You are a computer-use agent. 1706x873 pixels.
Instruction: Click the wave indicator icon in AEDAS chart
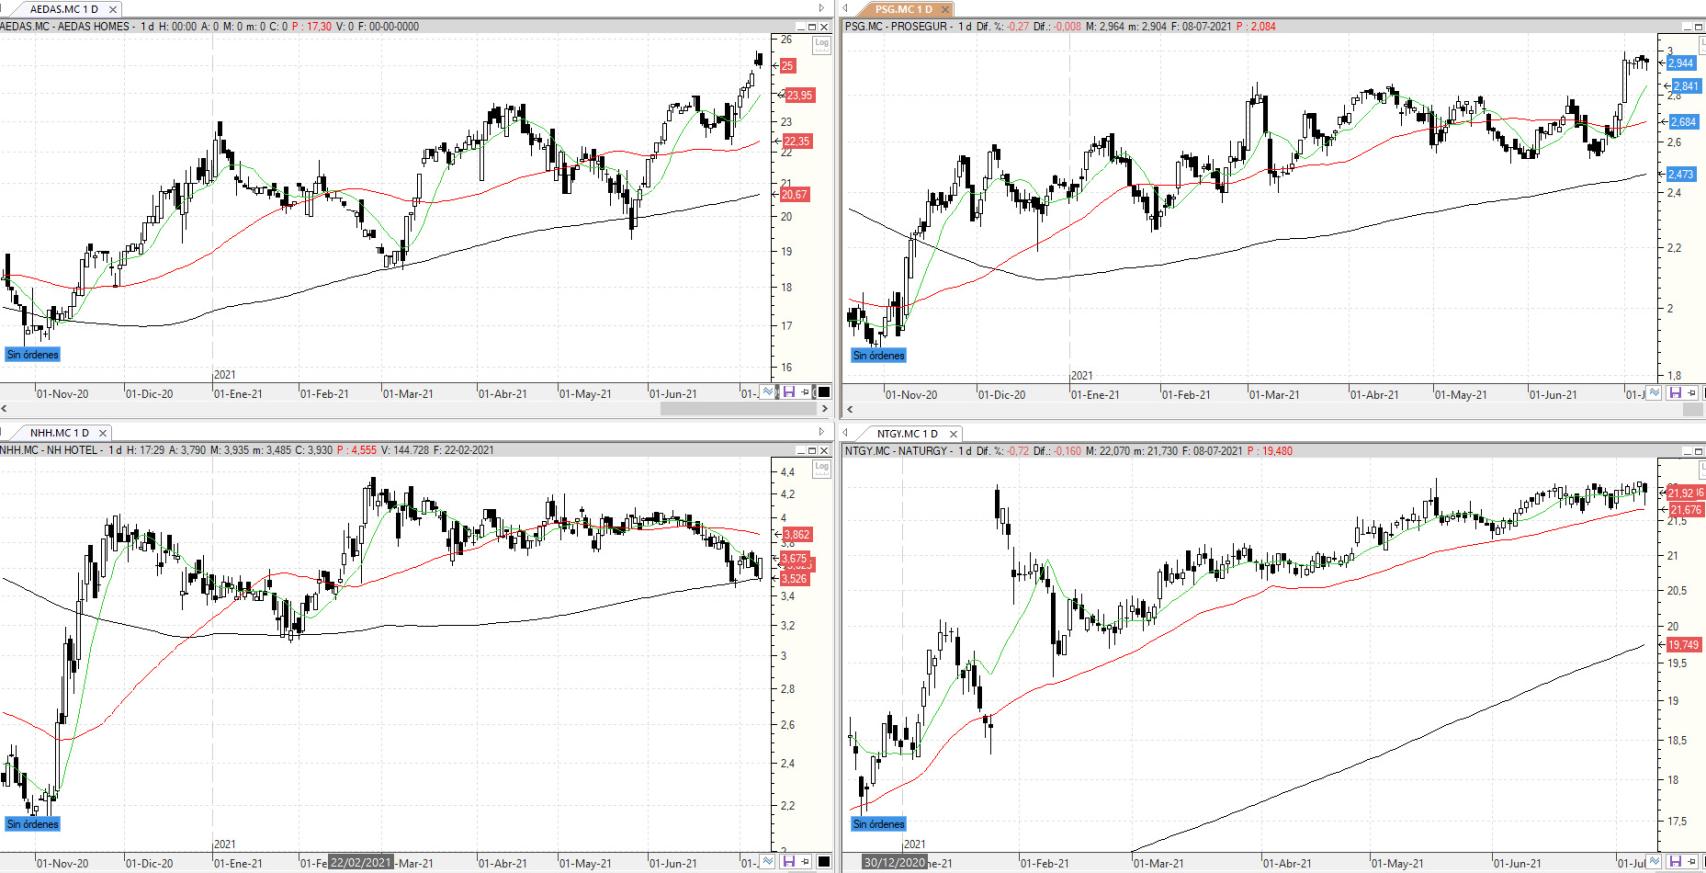tap(768, 392)
